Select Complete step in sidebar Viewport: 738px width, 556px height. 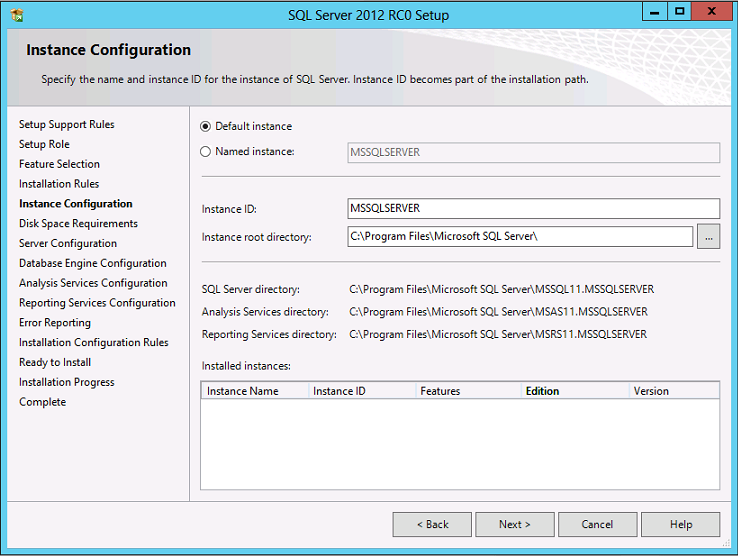click(x=42, y=402)
